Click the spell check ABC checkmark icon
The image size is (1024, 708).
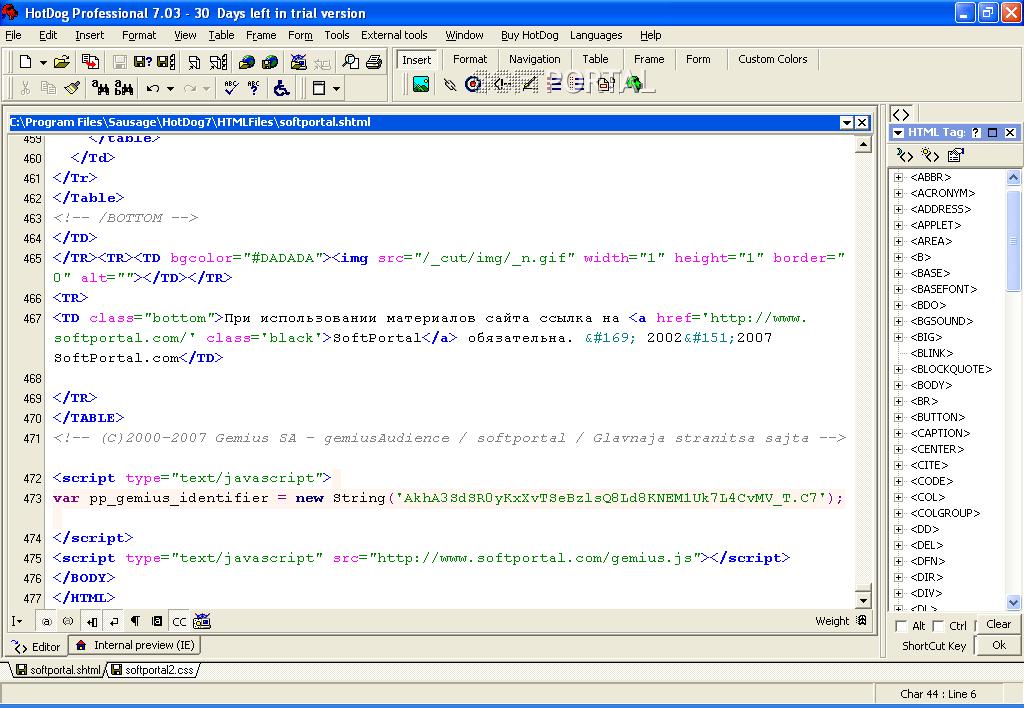pyautogui.click(x=231, y=88)
